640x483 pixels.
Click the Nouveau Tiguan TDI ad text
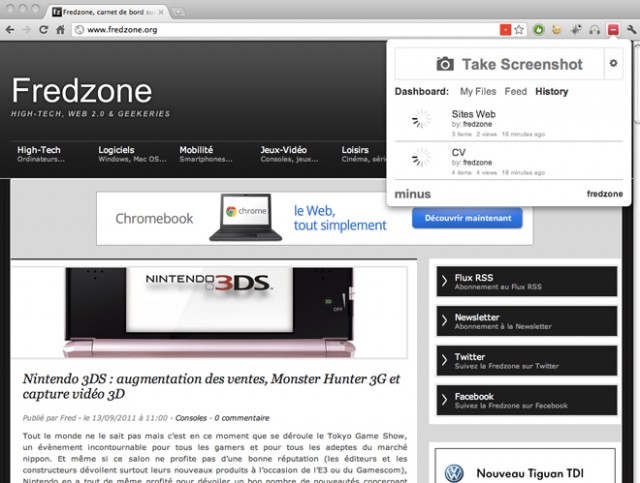tap(530, 473)
